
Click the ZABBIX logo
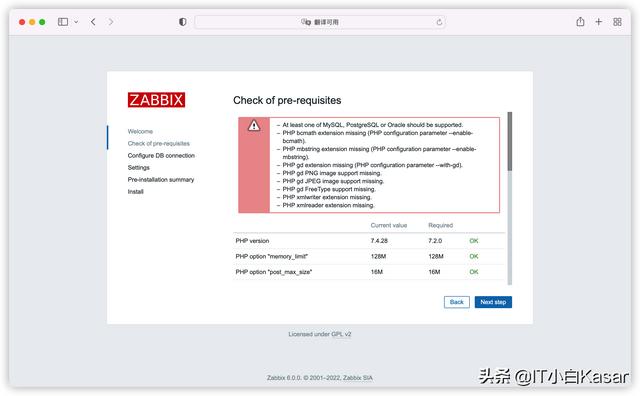pyautogui.click(x=156, y=100)
